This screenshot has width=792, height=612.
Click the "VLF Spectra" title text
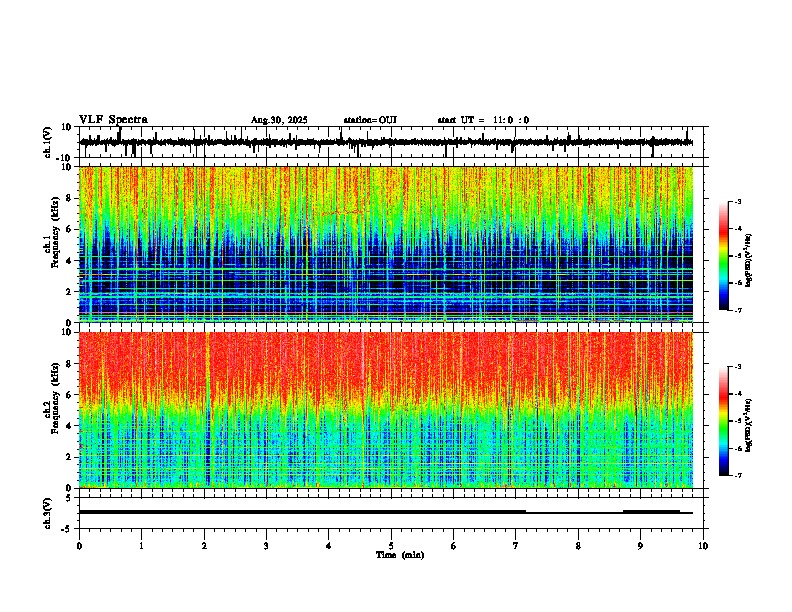[113, 119]
